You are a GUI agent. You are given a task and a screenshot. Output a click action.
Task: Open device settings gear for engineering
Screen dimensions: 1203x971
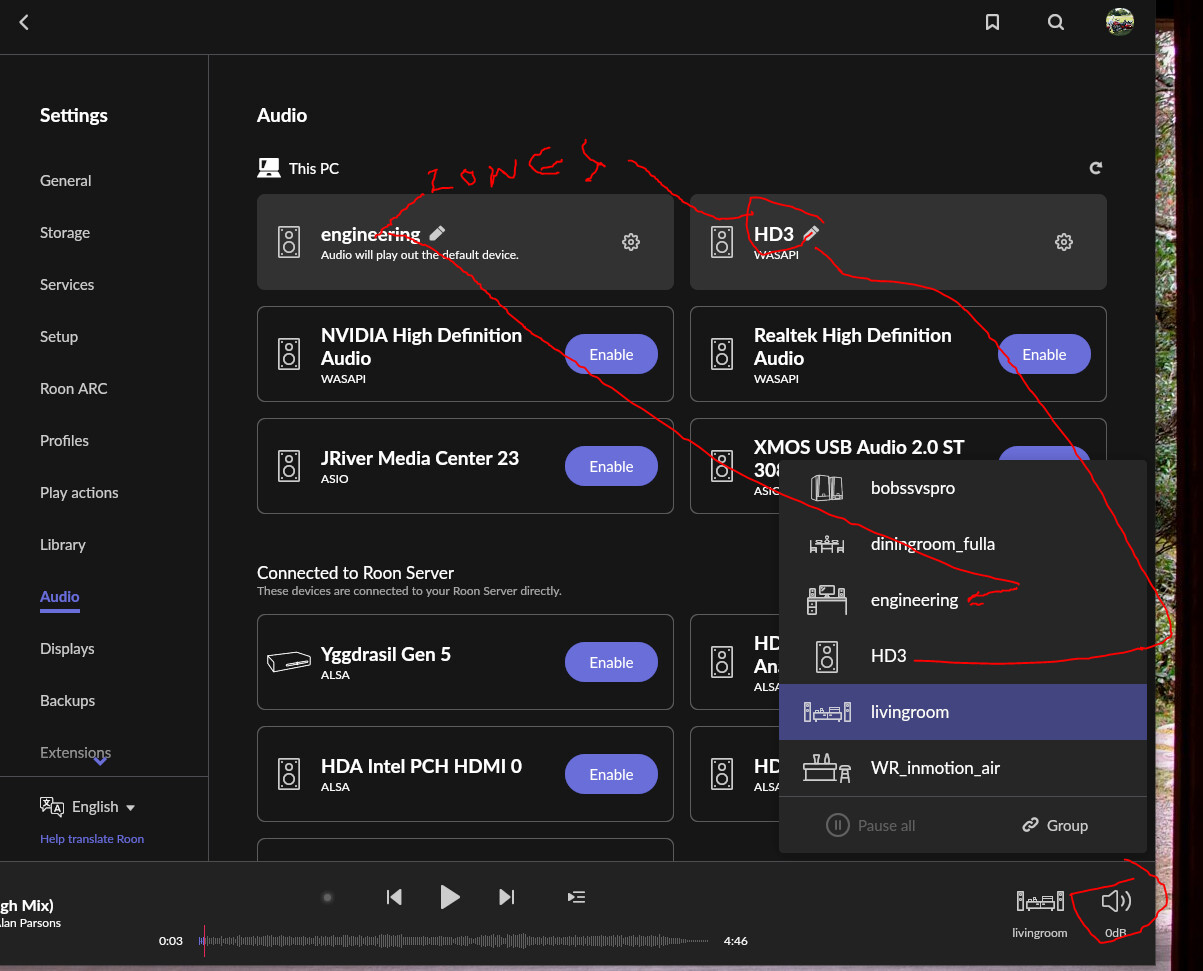[x=631, y=242]
